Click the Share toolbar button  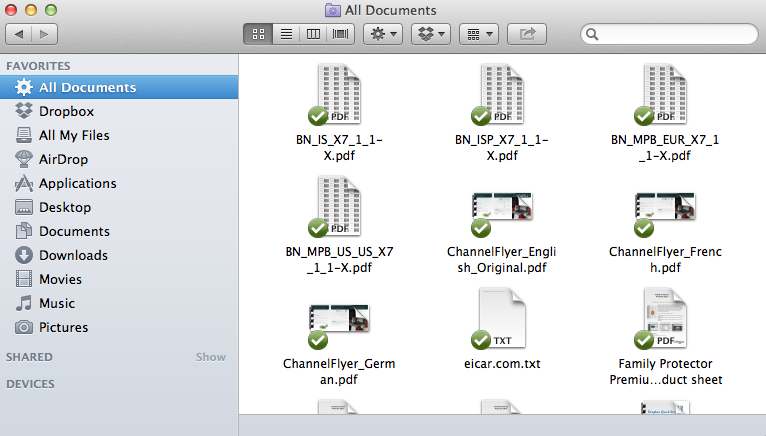tap(527, 34)
